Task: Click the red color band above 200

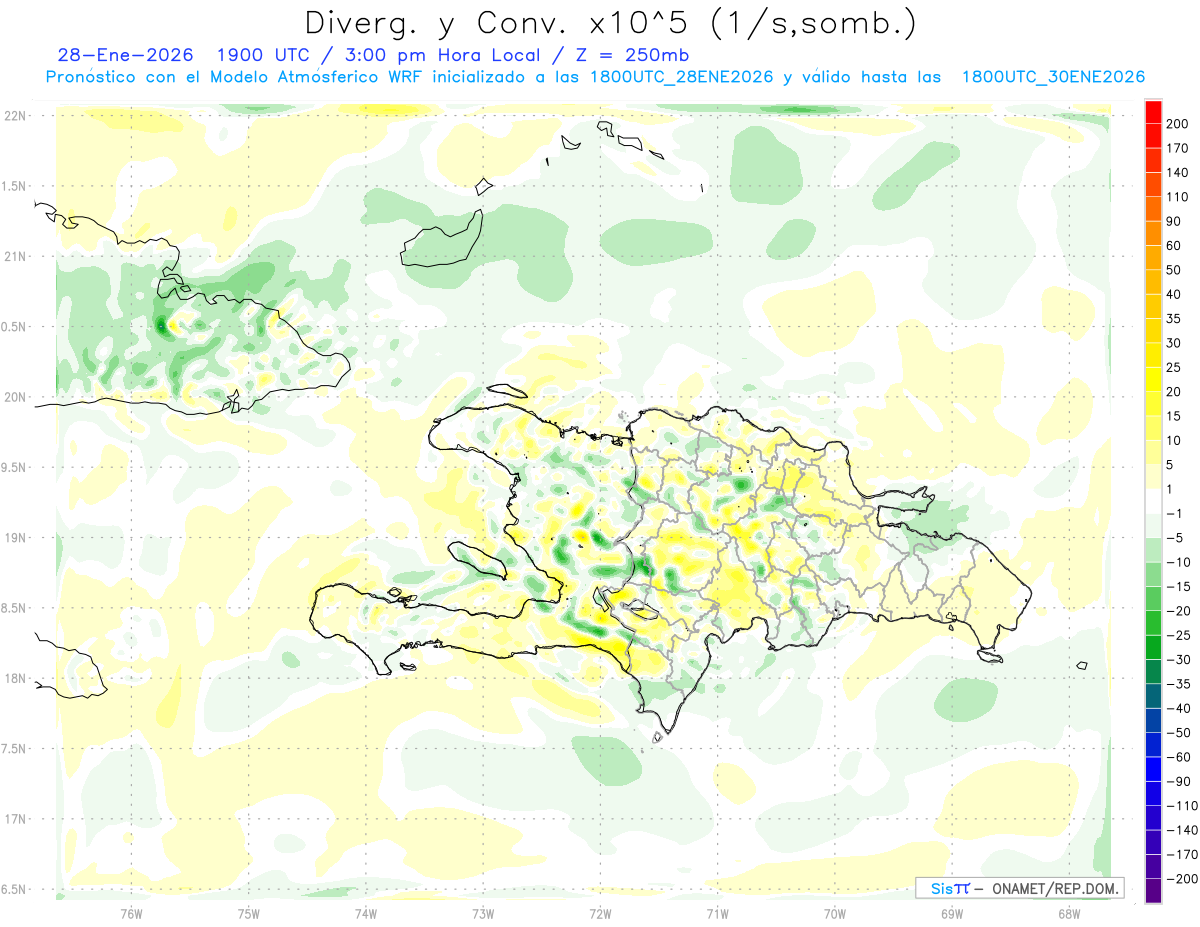Action: [x=1153, y=112]
